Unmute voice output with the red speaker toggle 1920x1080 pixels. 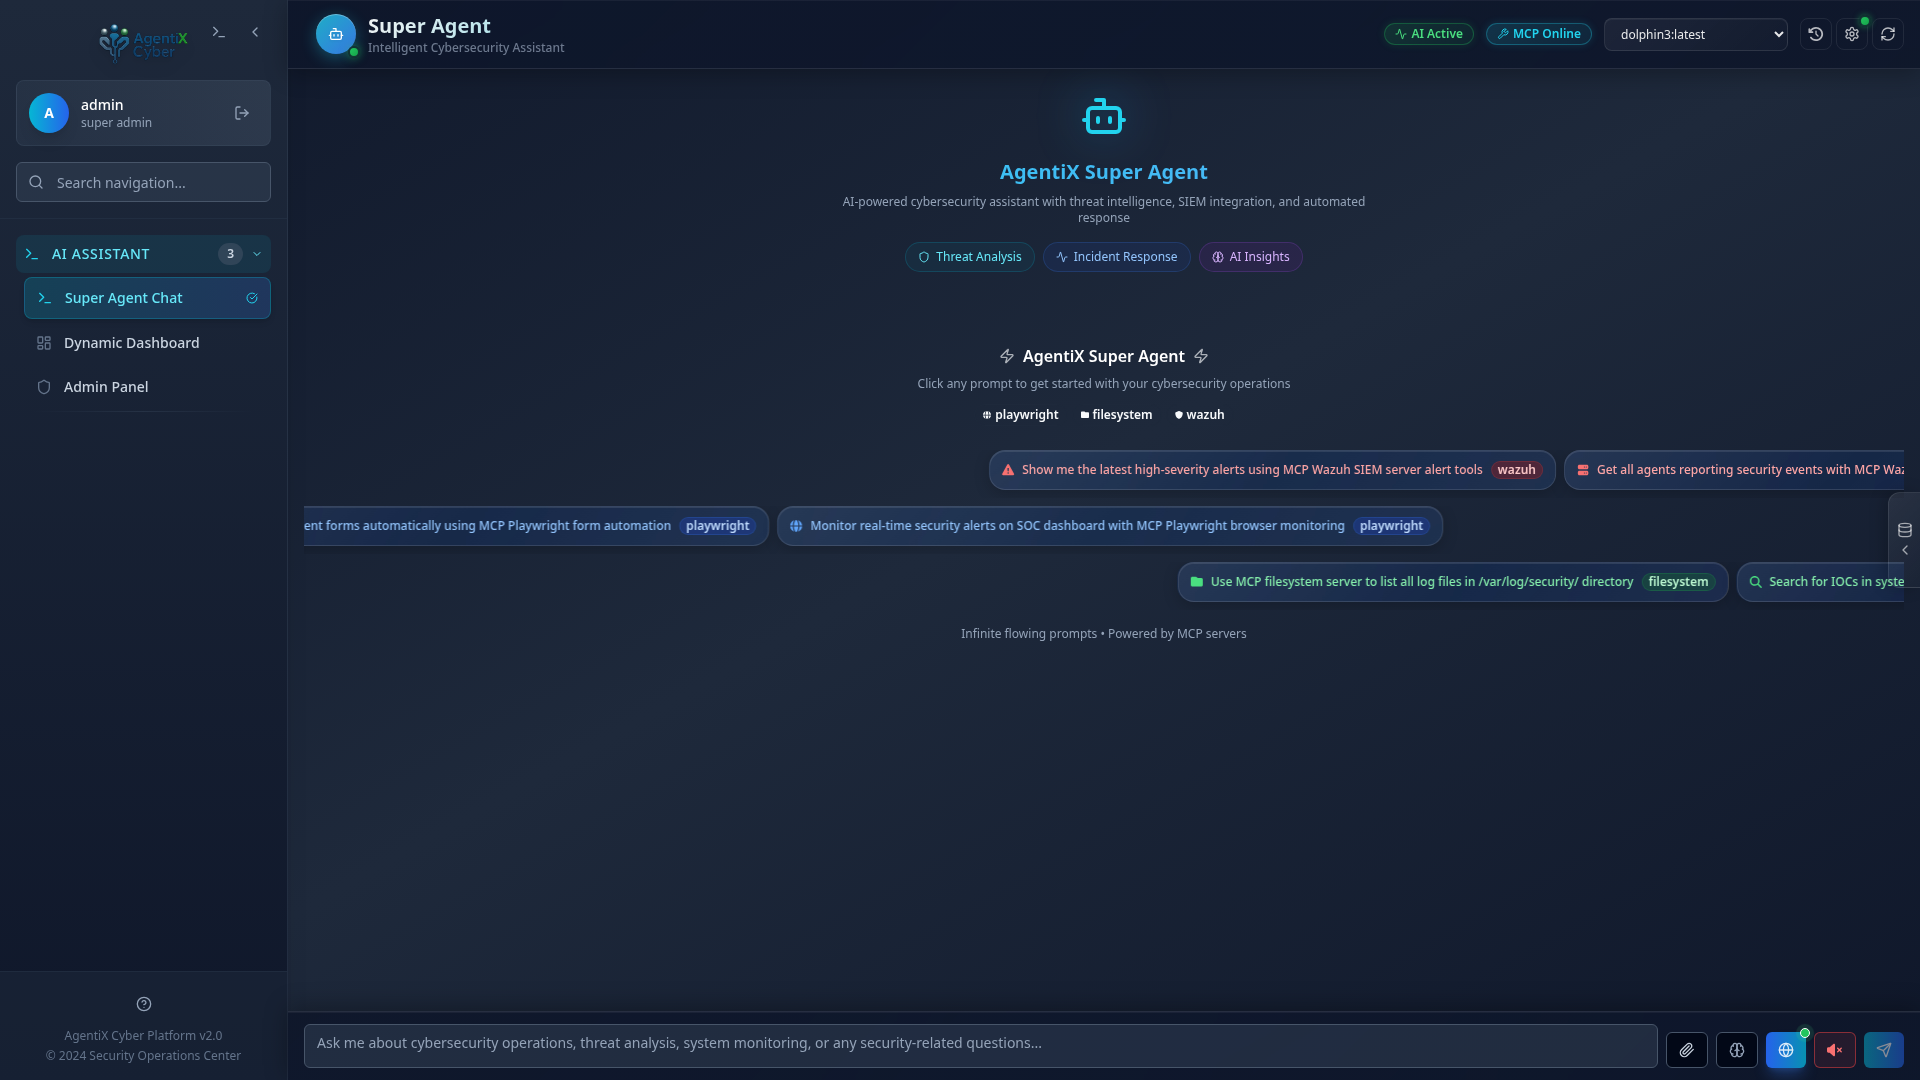[x=1835, y=1049]
